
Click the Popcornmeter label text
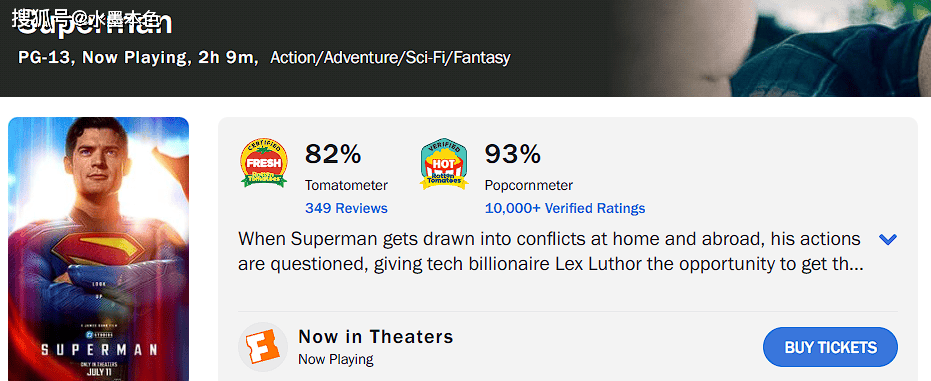click(x=528, y=185)
